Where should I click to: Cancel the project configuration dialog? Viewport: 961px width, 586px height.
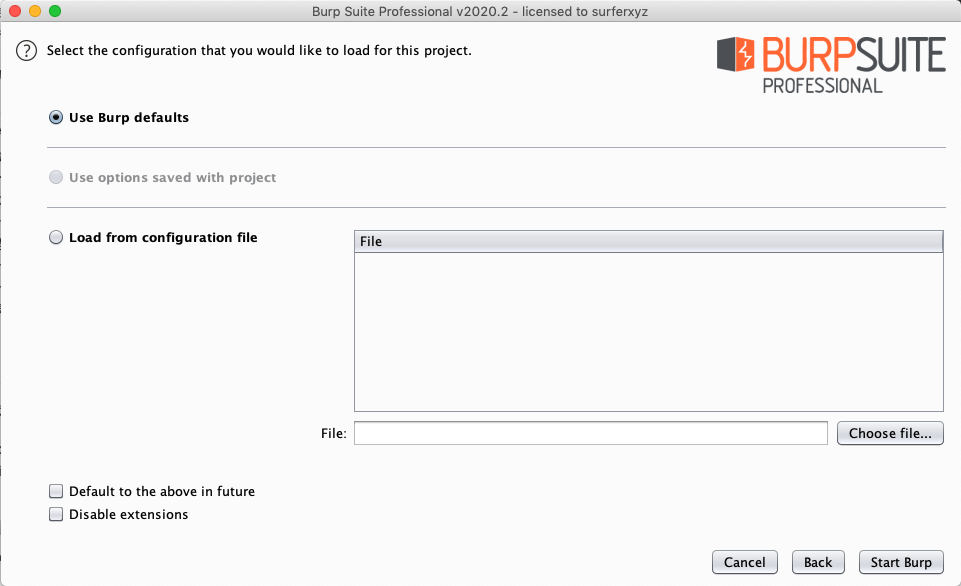pos(745,562)
